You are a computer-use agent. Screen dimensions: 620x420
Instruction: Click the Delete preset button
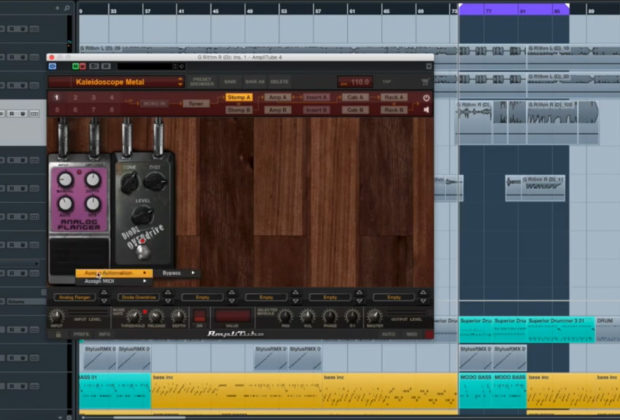[x=279, y=82]
